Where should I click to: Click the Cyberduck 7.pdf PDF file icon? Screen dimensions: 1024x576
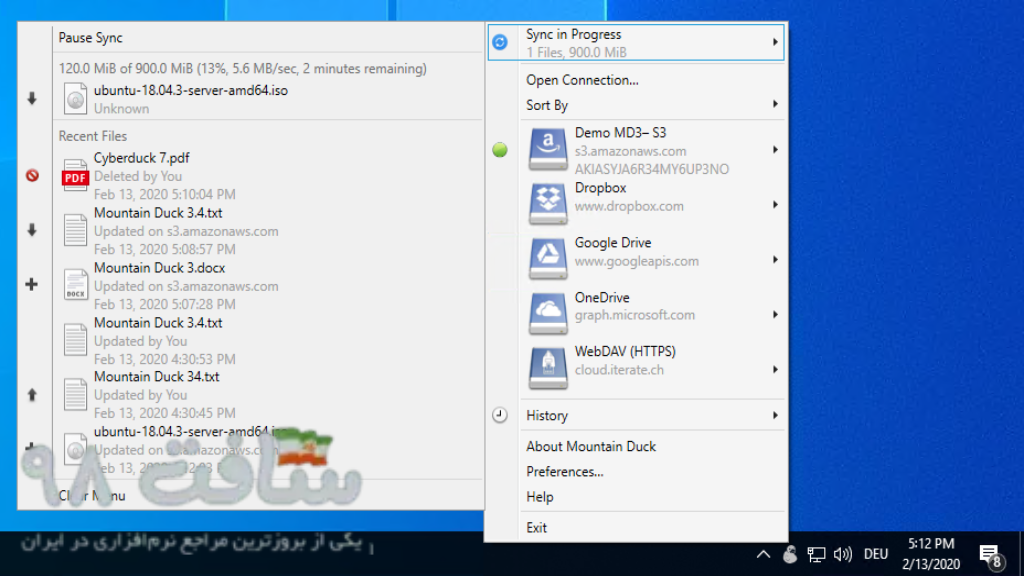[75, 175]
